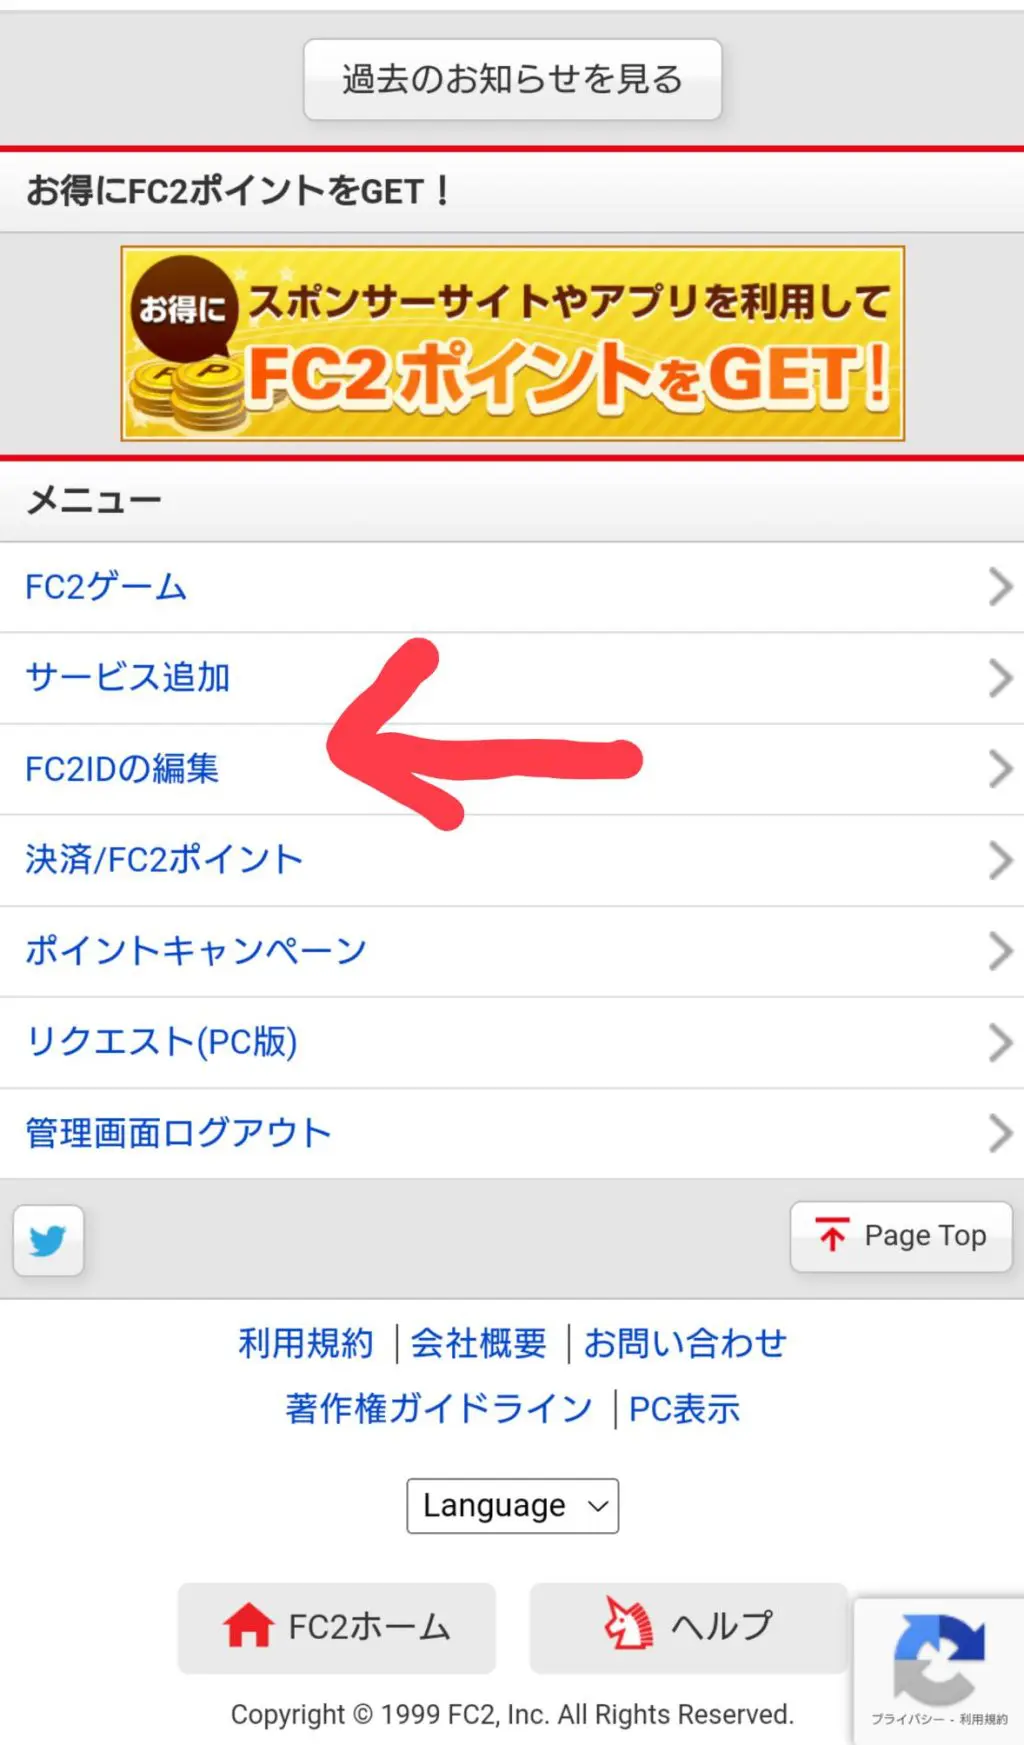Tap the 過去のお知らせを見る button

pos(512,79)
